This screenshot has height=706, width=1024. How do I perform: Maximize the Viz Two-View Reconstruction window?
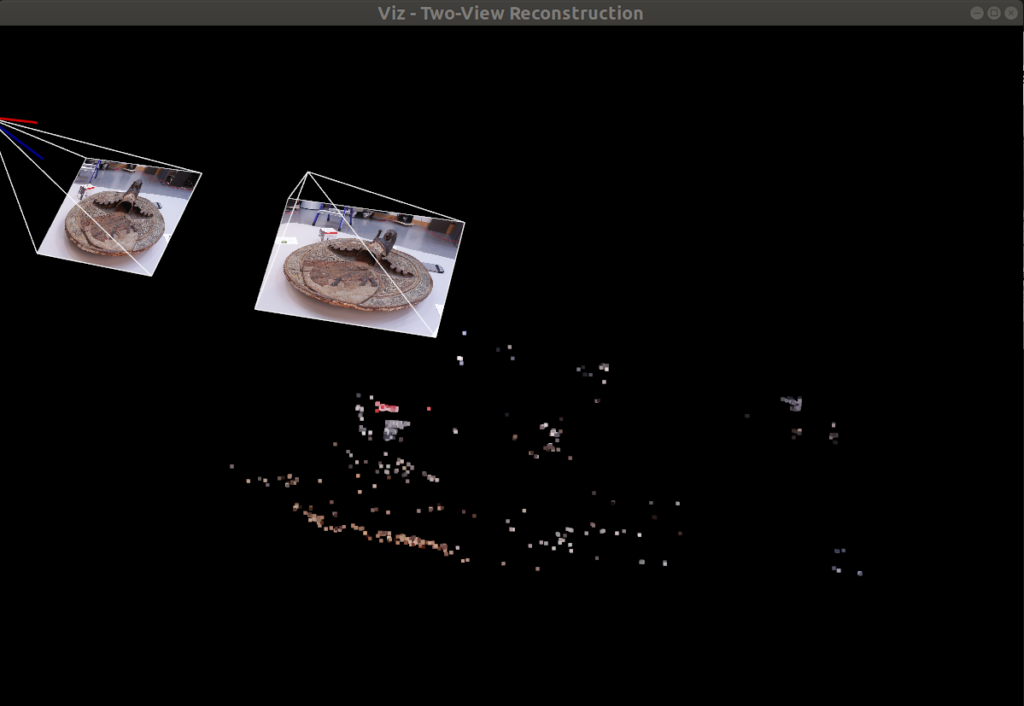point(994,13)
